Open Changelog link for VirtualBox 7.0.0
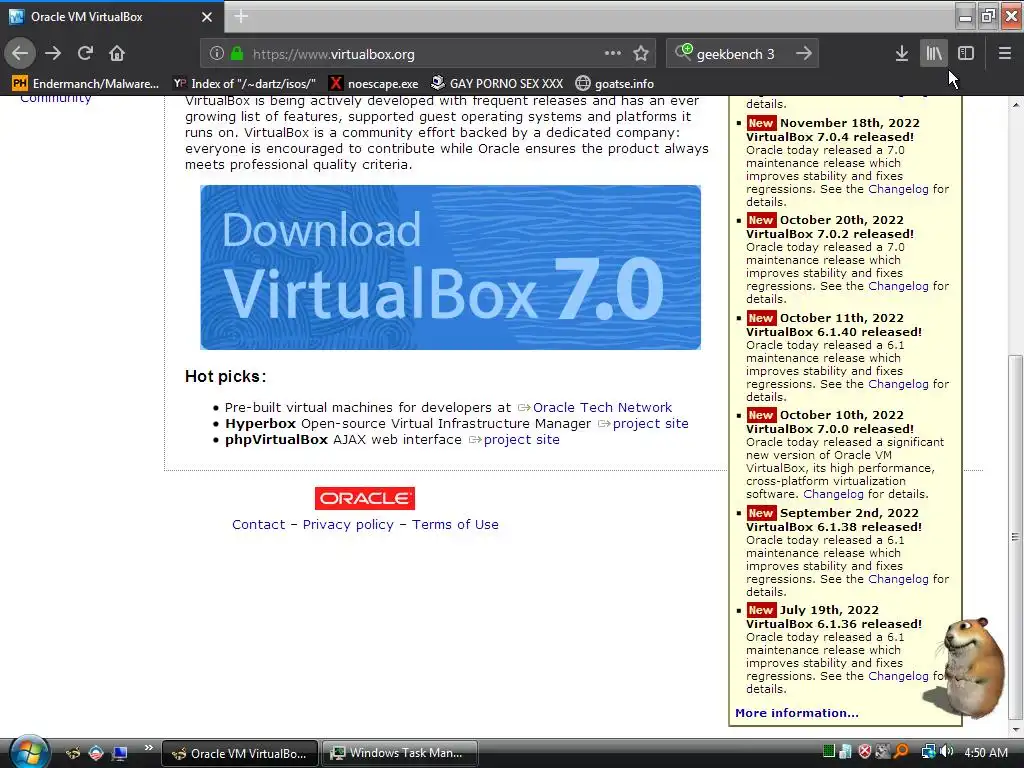1024x768 pixels. pos(833,494)
